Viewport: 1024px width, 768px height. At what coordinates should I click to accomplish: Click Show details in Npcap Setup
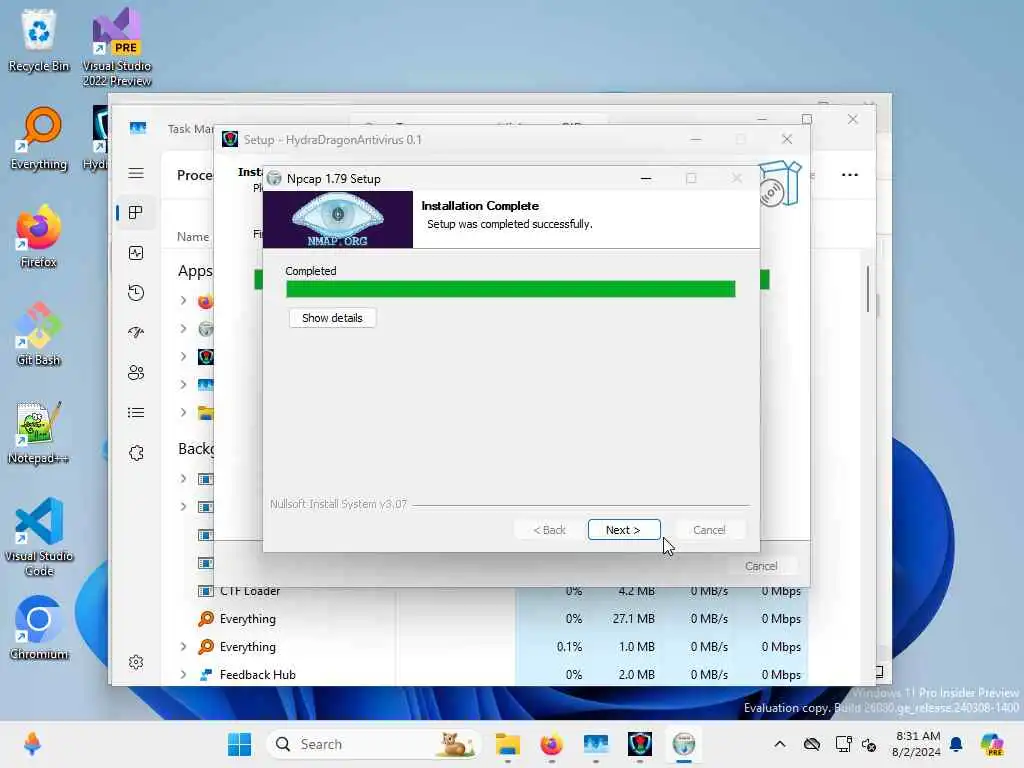[x=332, y=318]
